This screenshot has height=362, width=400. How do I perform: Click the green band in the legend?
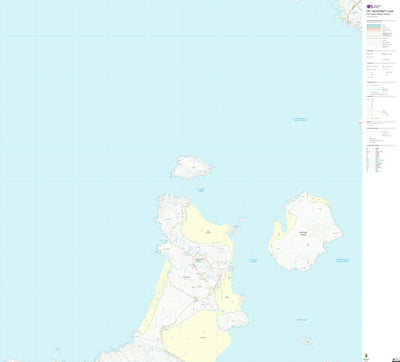(374, 27)
